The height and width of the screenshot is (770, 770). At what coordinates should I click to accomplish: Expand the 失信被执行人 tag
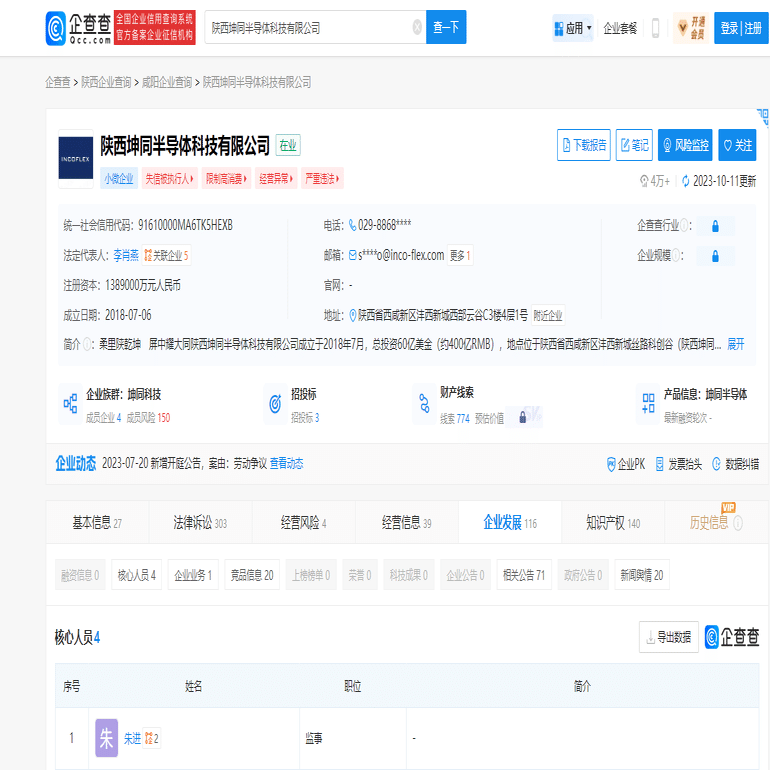pos(169,178)
